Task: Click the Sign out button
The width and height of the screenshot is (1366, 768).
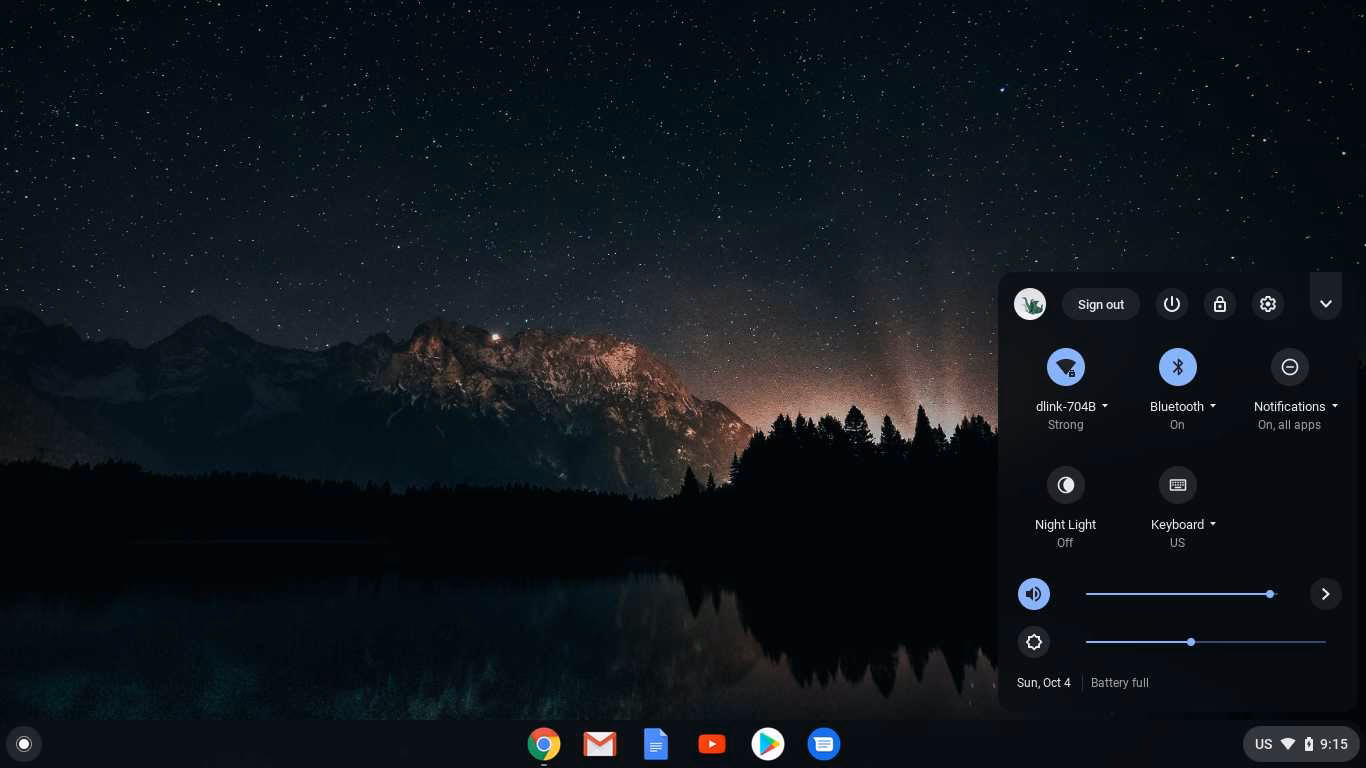Action: point(1100,304)
